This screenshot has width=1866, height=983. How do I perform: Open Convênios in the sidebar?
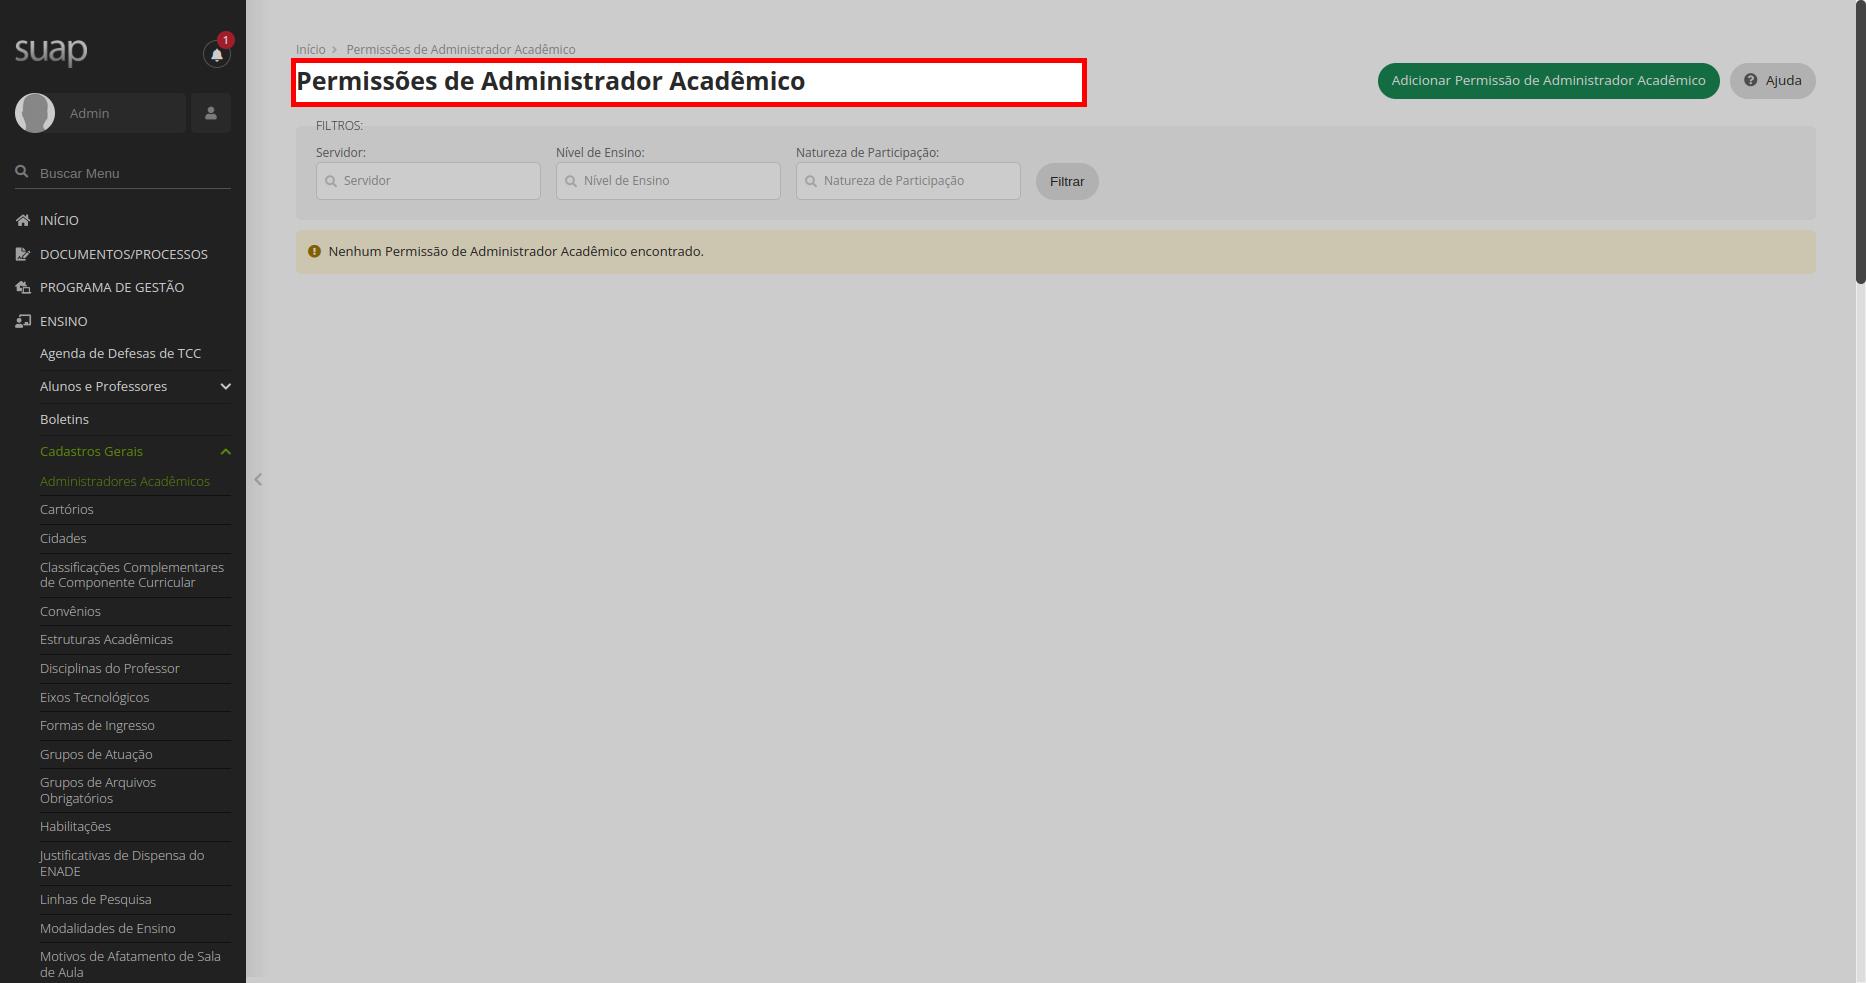(70, 611)
